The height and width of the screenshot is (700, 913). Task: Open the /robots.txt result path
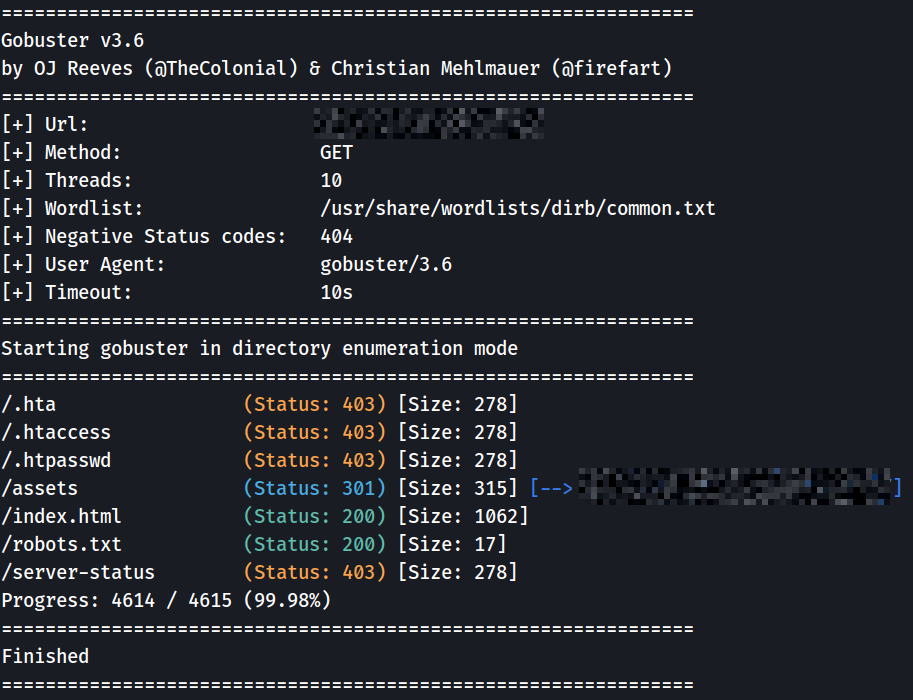click(61, 544)
